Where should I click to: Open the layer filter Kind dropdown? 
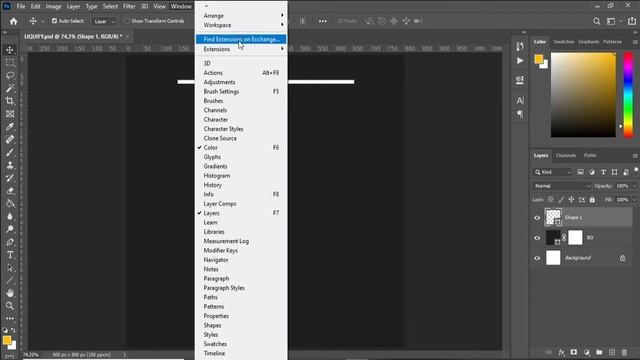pyautogui.click(x=553, y=172)
